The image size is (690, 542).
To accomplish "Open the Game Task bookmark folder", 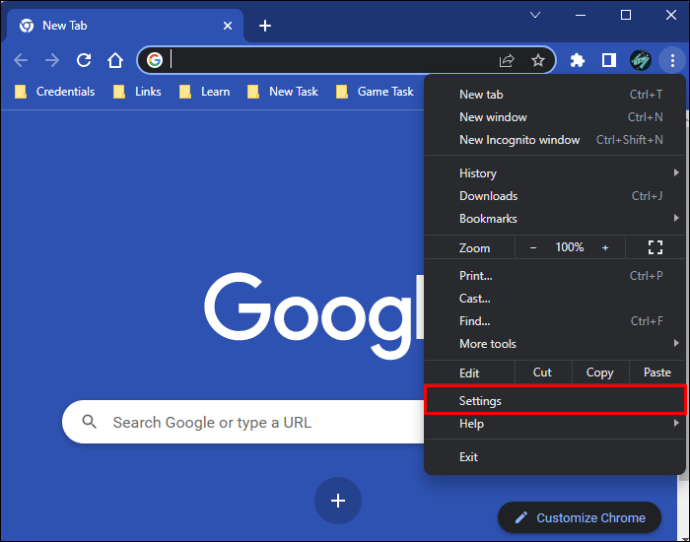I will click(x=375, y=92).
